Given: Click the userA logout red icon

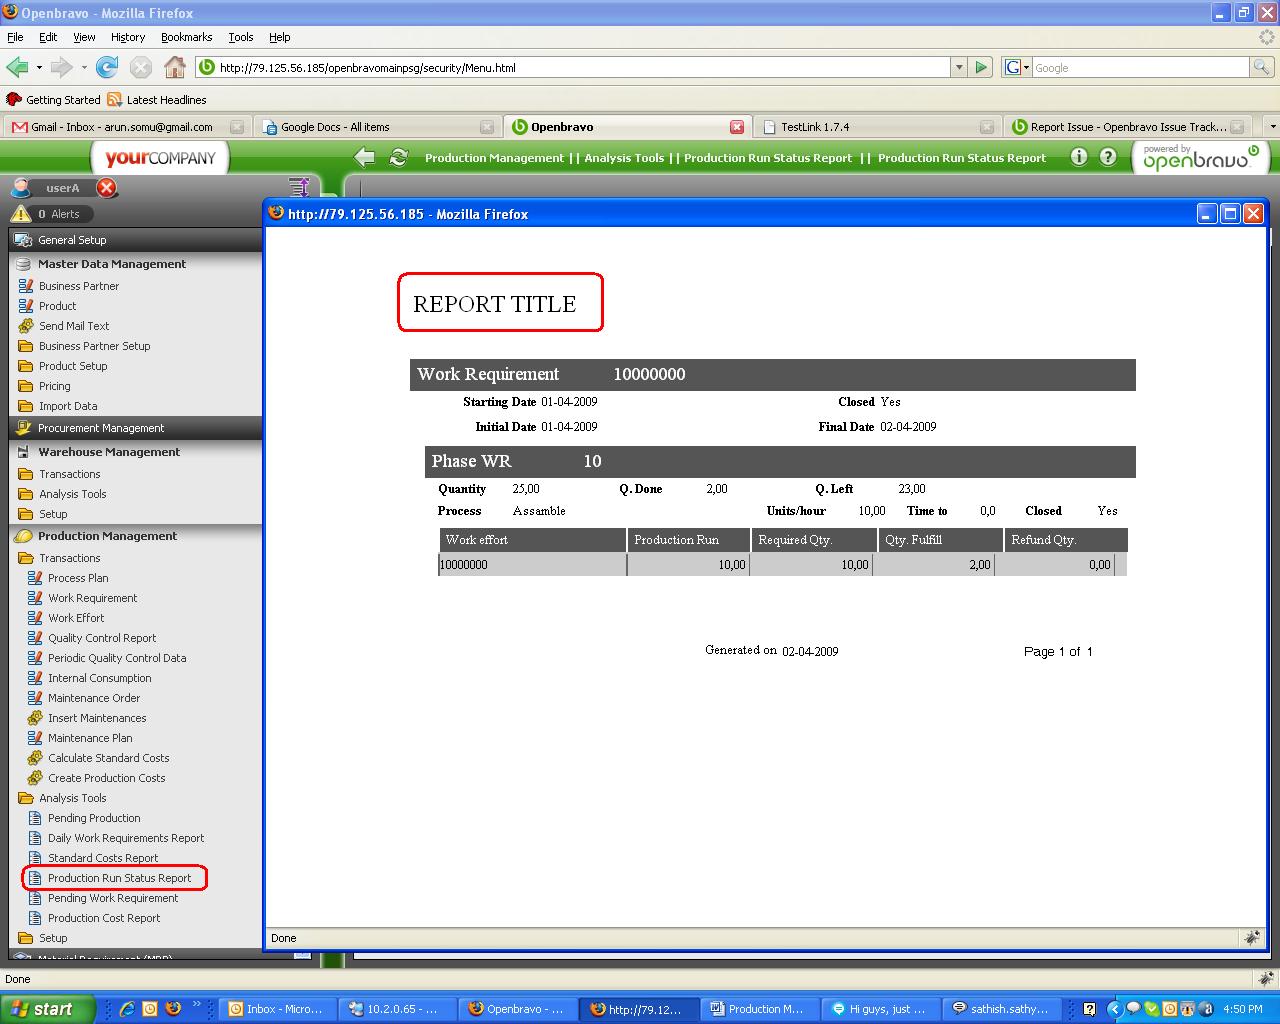Looking at the screenshot, I should coord(107,188).
